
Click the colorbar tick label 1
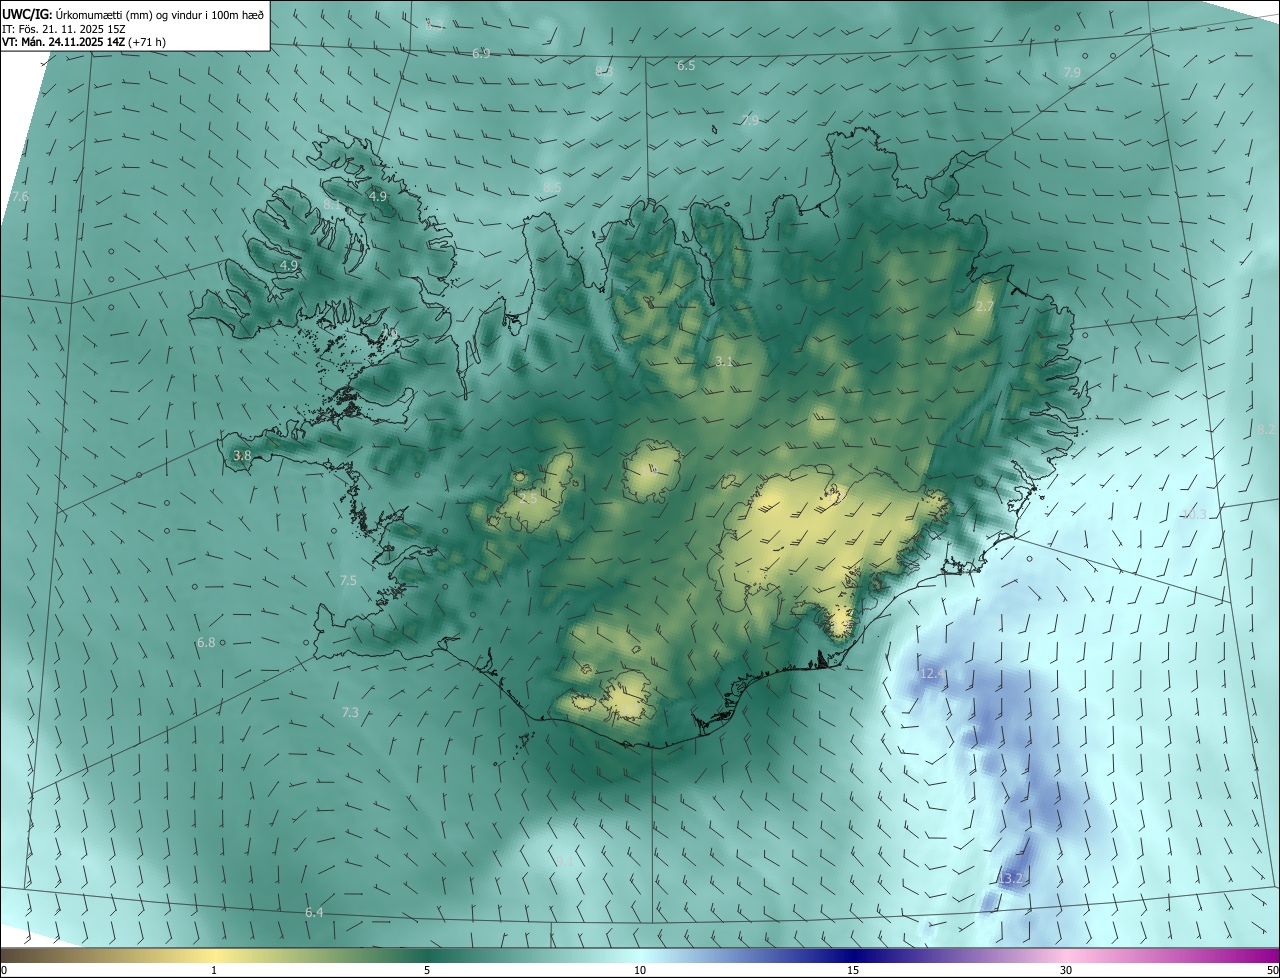click(x=214, y=970)
